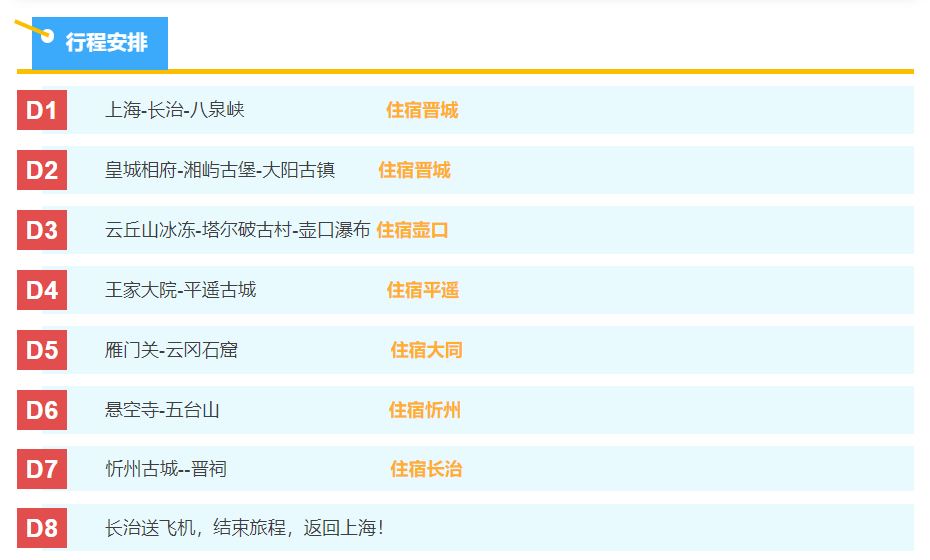
Task: Click the red D1 day badge
Action: (42, 110)
